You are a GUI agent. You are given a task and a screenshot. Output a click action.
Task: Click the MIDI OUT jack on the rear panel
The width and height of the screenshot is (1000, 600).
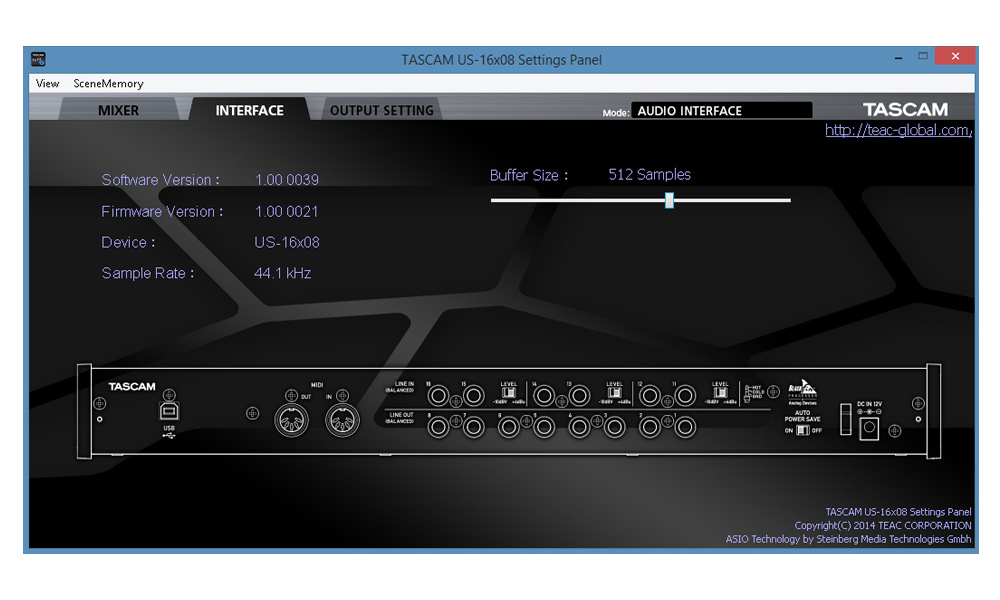coord(291,421)
